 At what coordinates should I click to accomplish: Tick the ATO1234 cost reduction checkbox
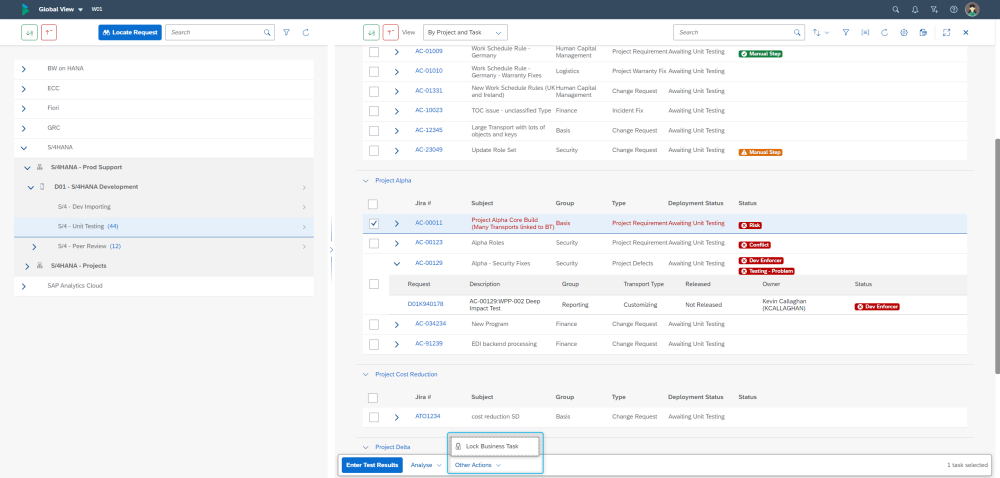374,416
